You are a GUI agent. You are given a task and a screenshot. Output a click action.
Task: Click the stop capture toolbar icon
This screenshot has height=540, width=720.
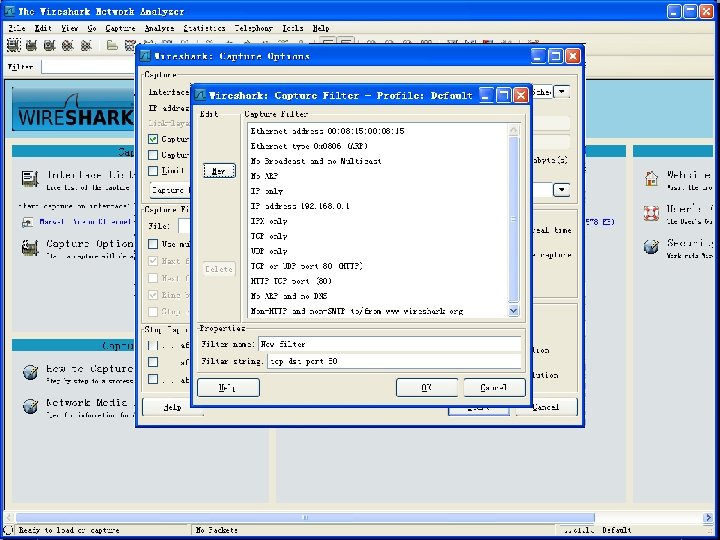(x=68, y=45)
